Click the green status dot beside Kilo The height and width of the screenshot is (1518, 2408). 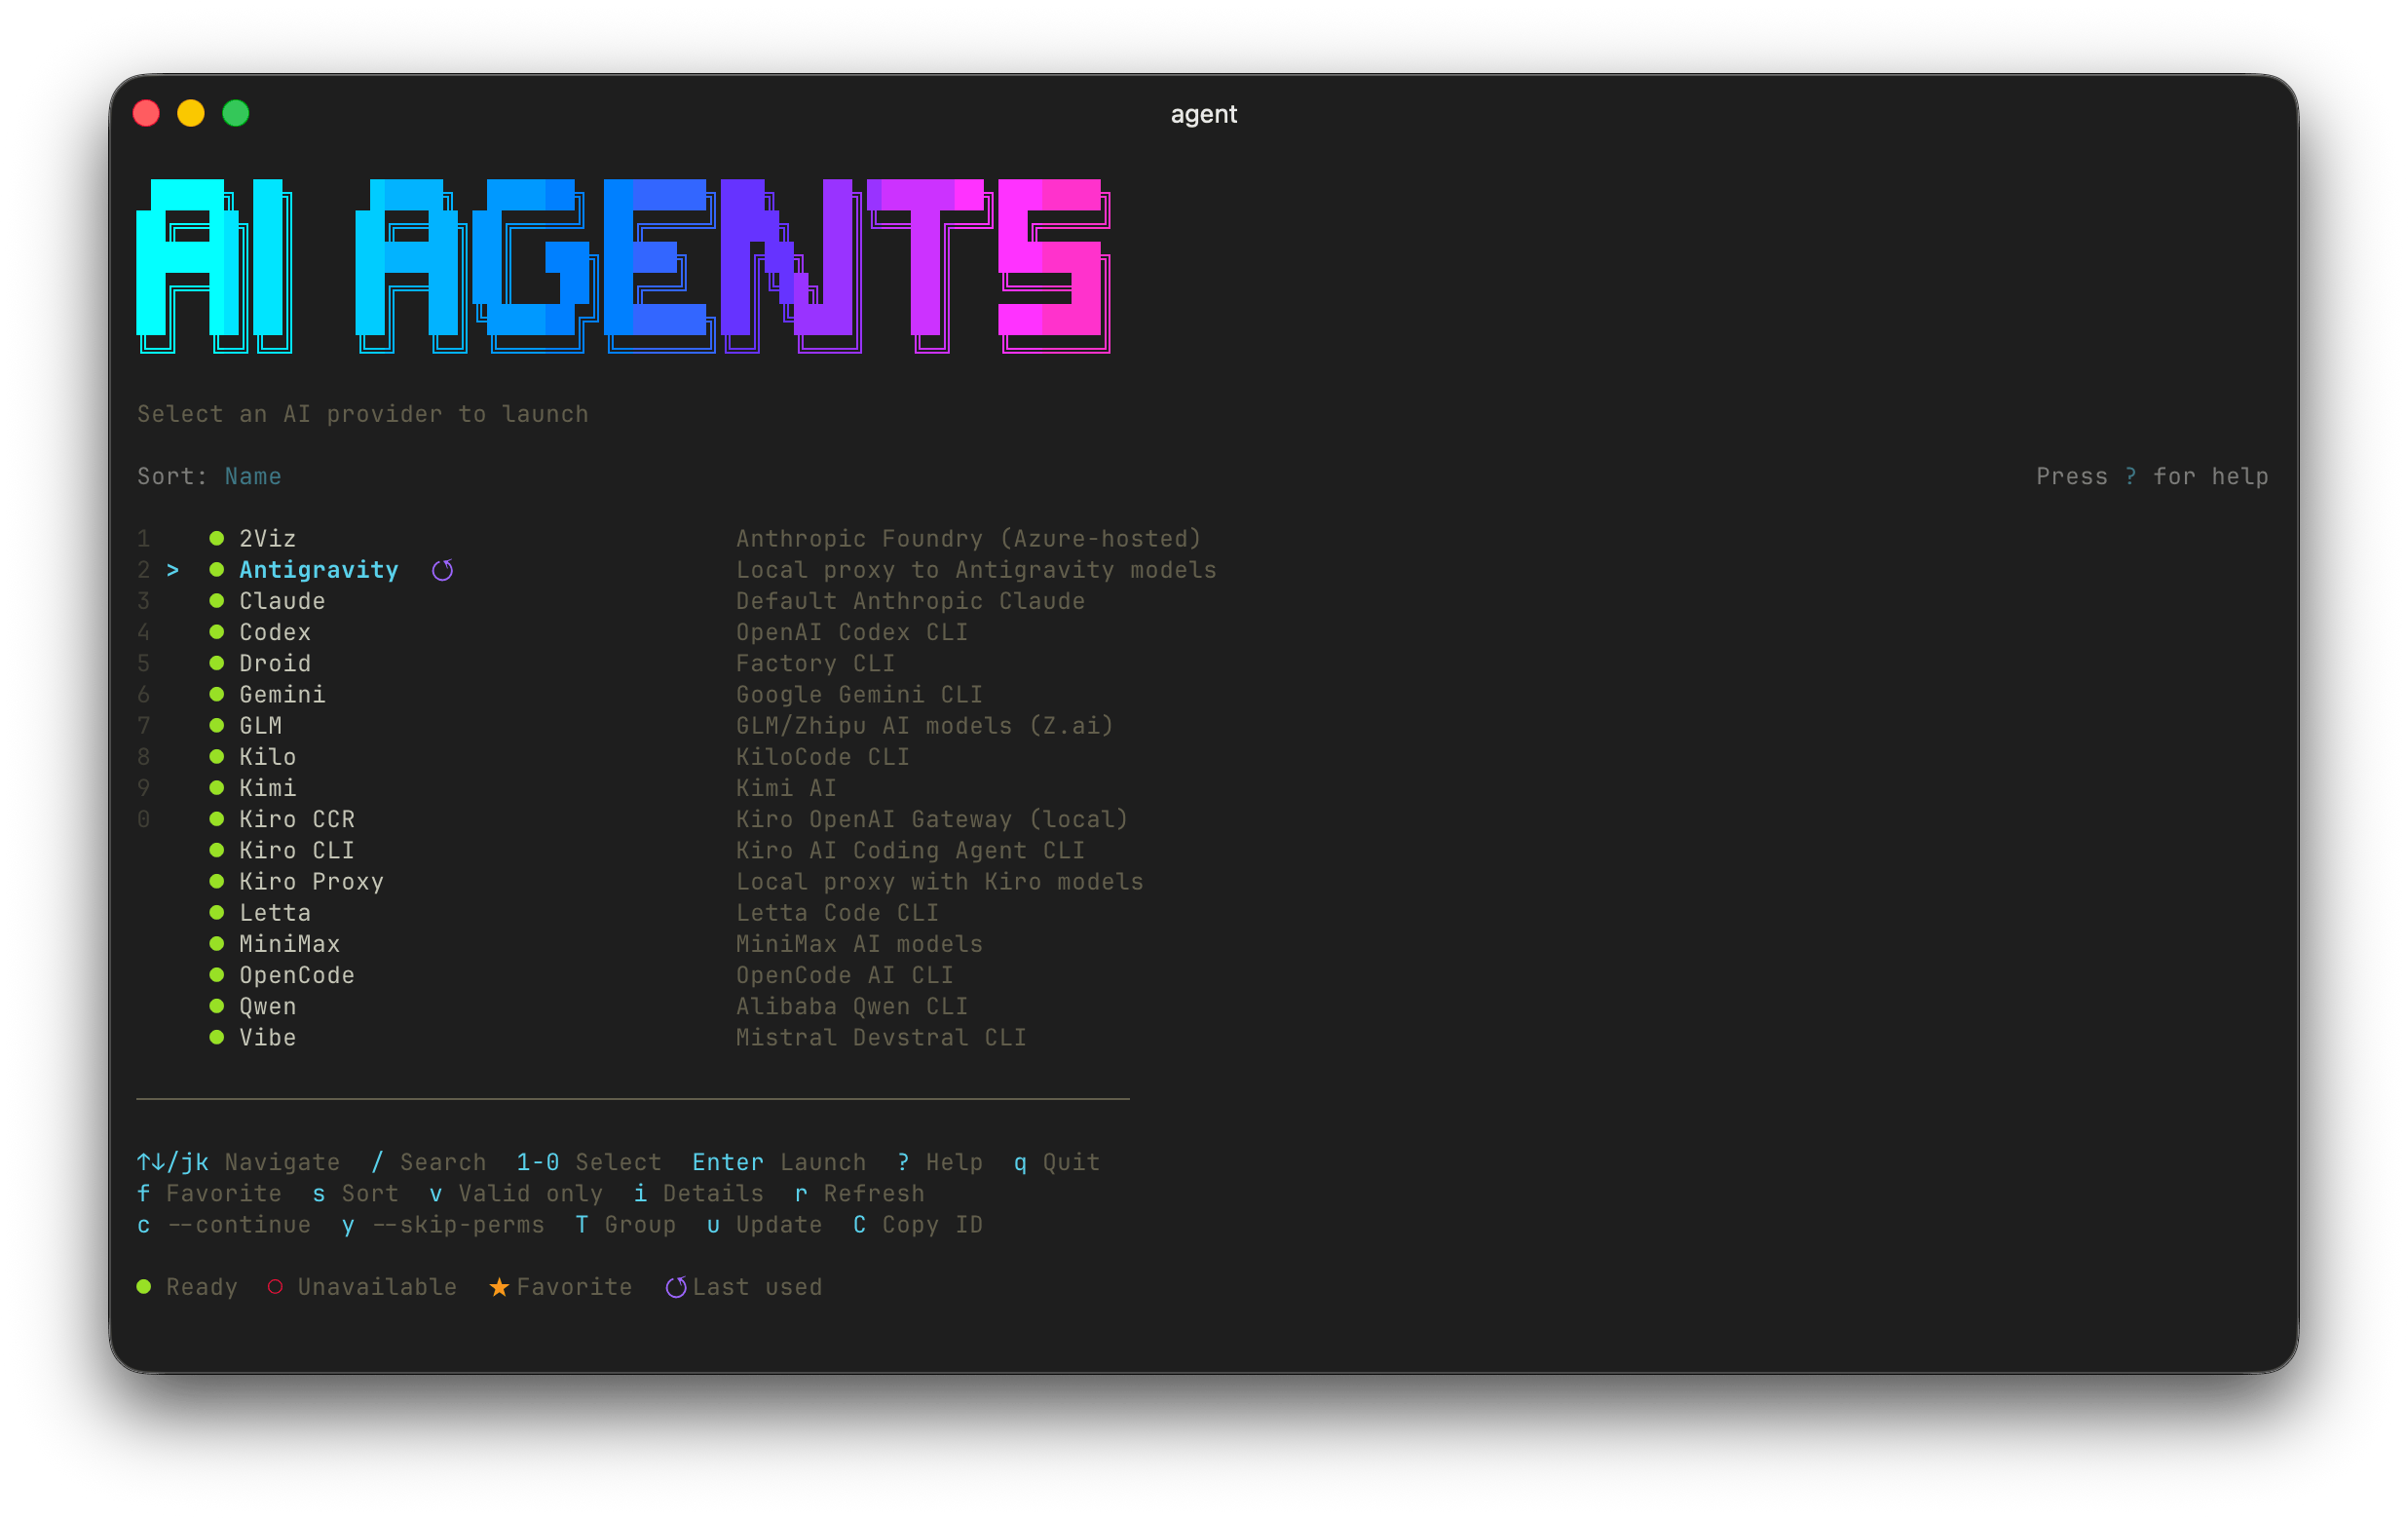click(216, 757)
